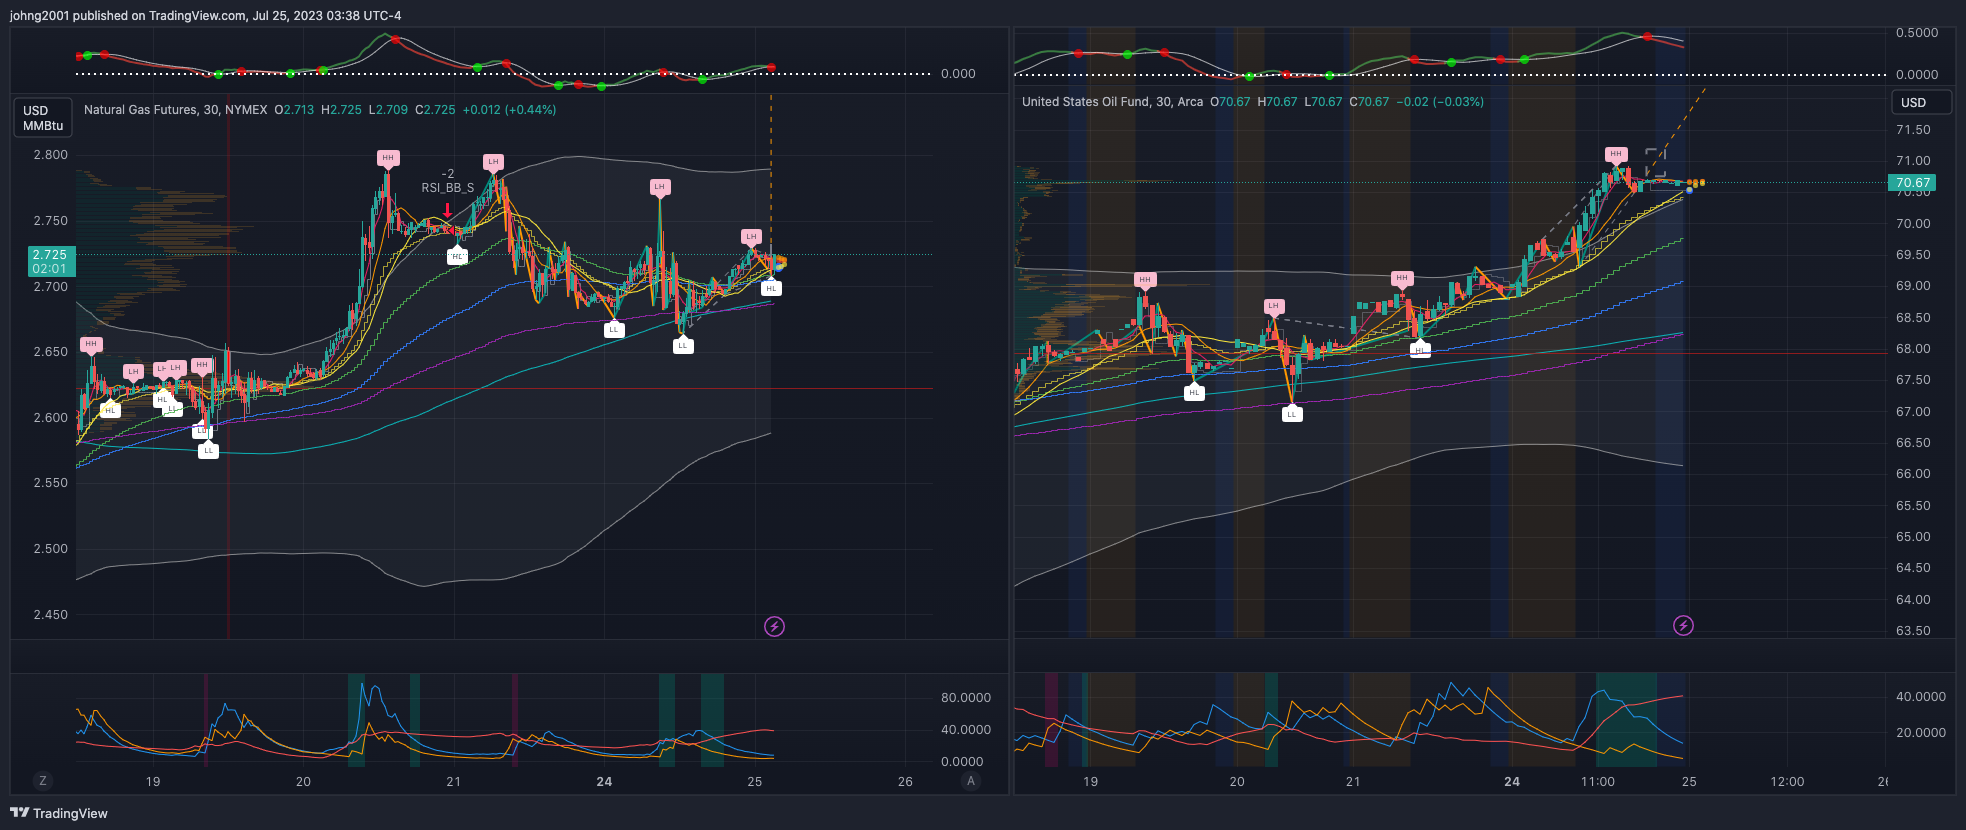This screenshot has width=1966, height=830.
Task: Toggle the A auto-scale button
Action: tap(970, 781)
